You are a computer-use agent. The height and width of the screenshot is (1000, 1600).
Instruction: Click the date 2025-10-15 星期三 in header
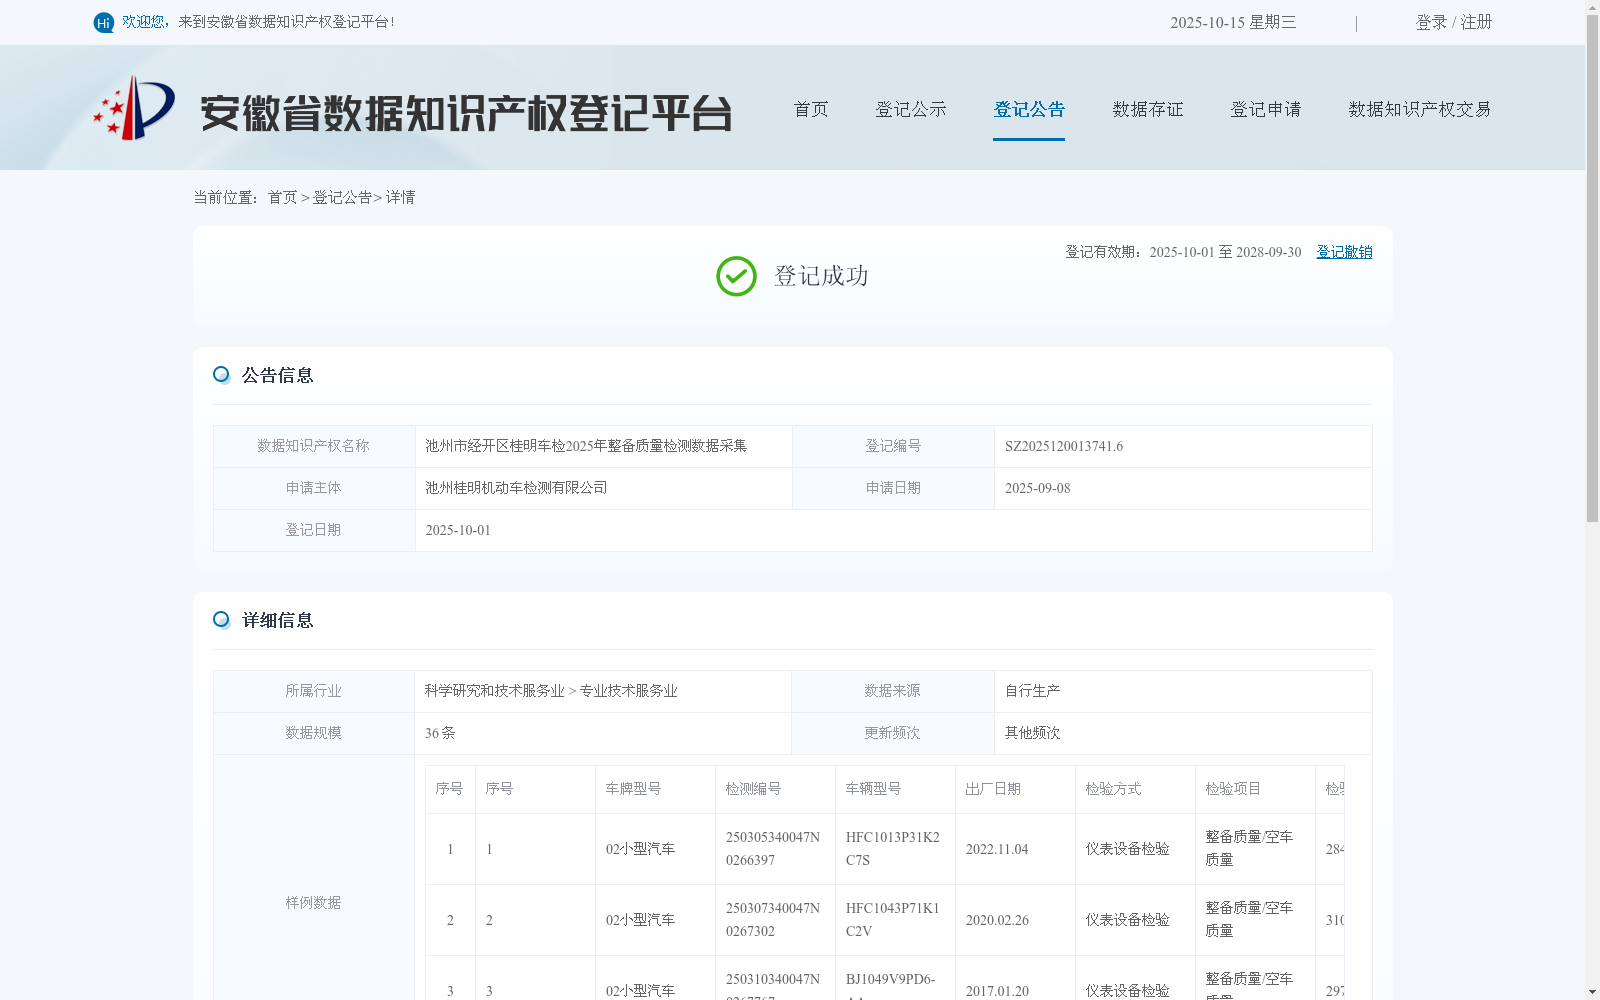(x=1233, y=22)
